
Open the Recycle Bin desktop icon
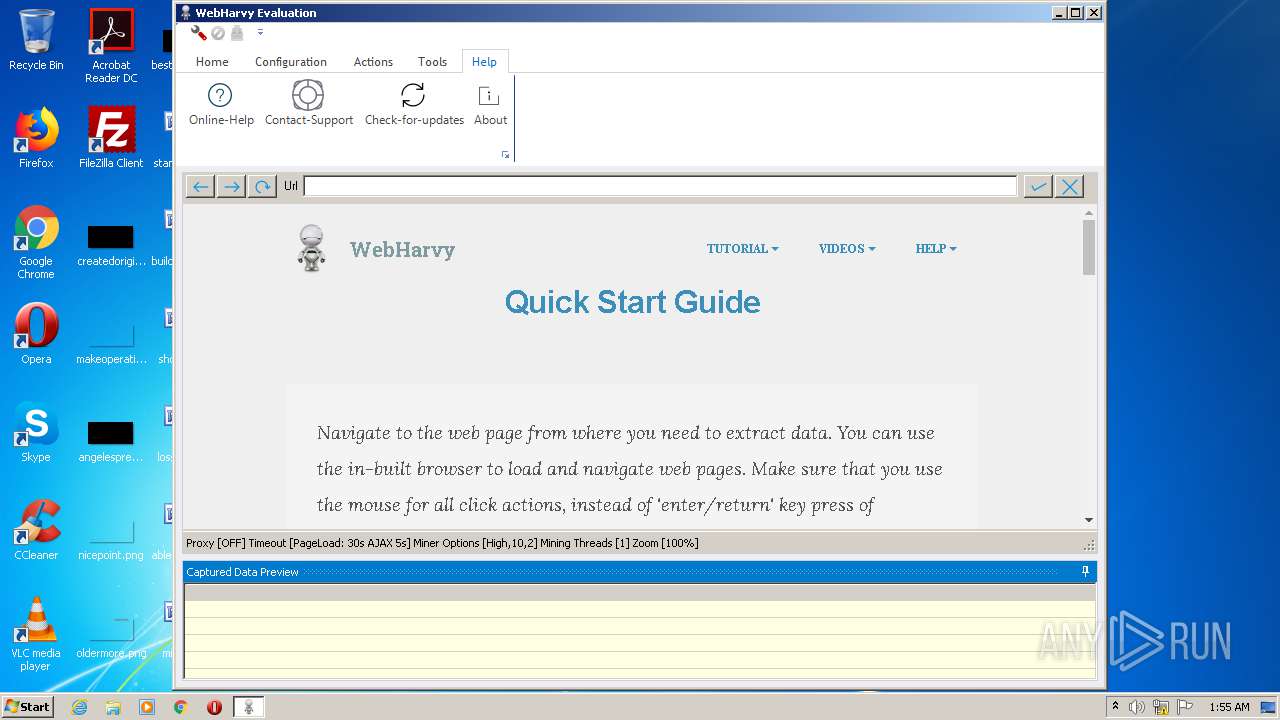pyautogui.click(x=36, y=40)
